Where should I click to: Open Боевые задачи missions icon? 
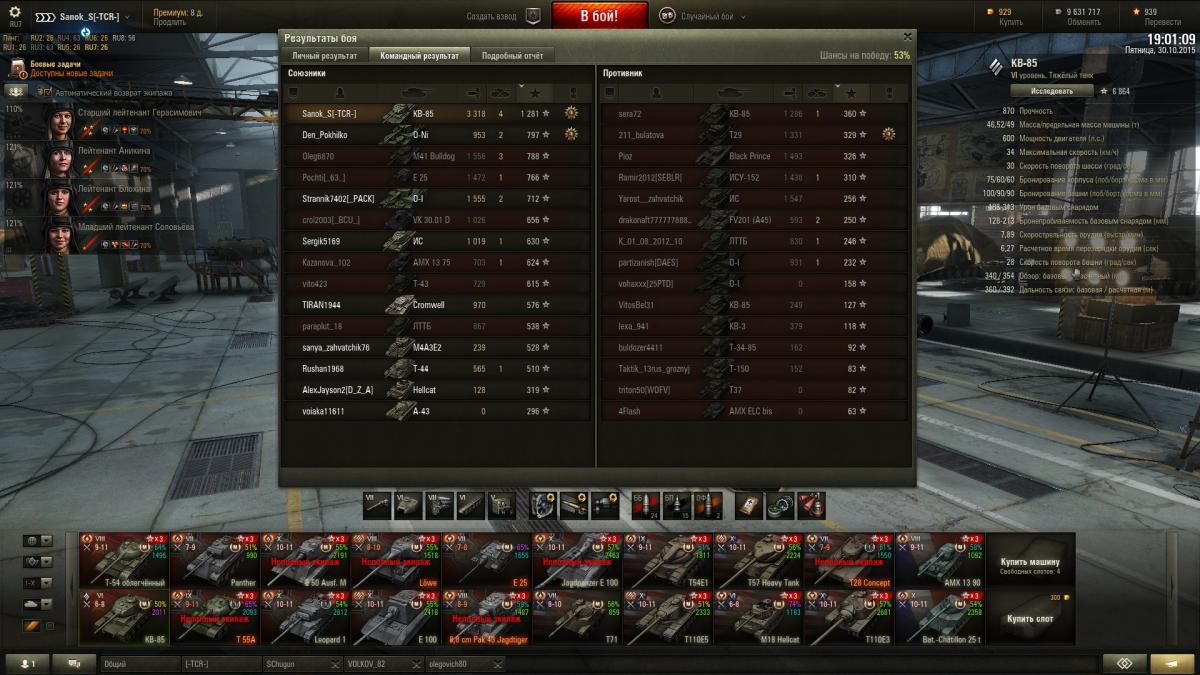pyautogui.click(x=18, y=69)
